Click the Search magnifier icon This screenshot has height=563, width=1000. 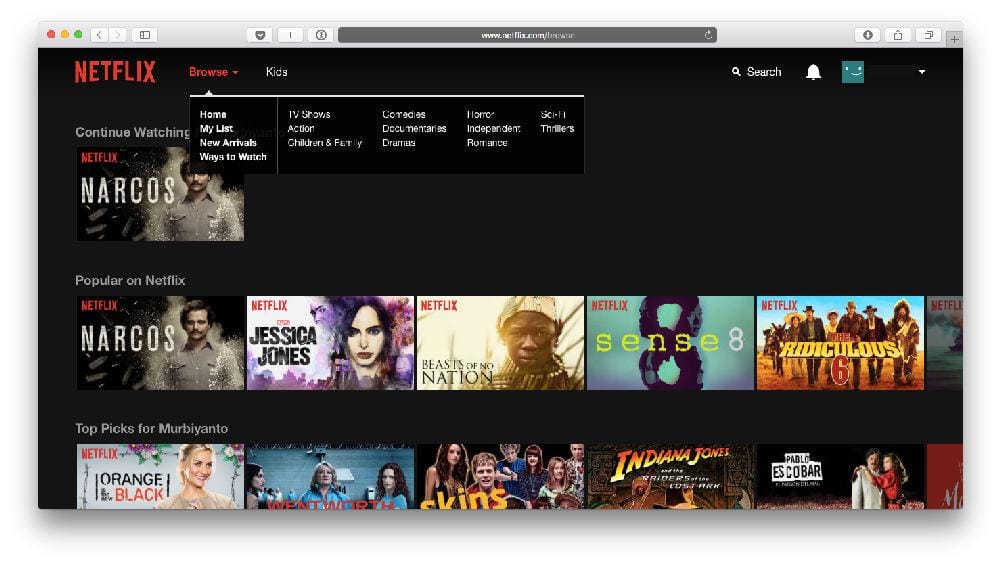(x=737, y=72)
